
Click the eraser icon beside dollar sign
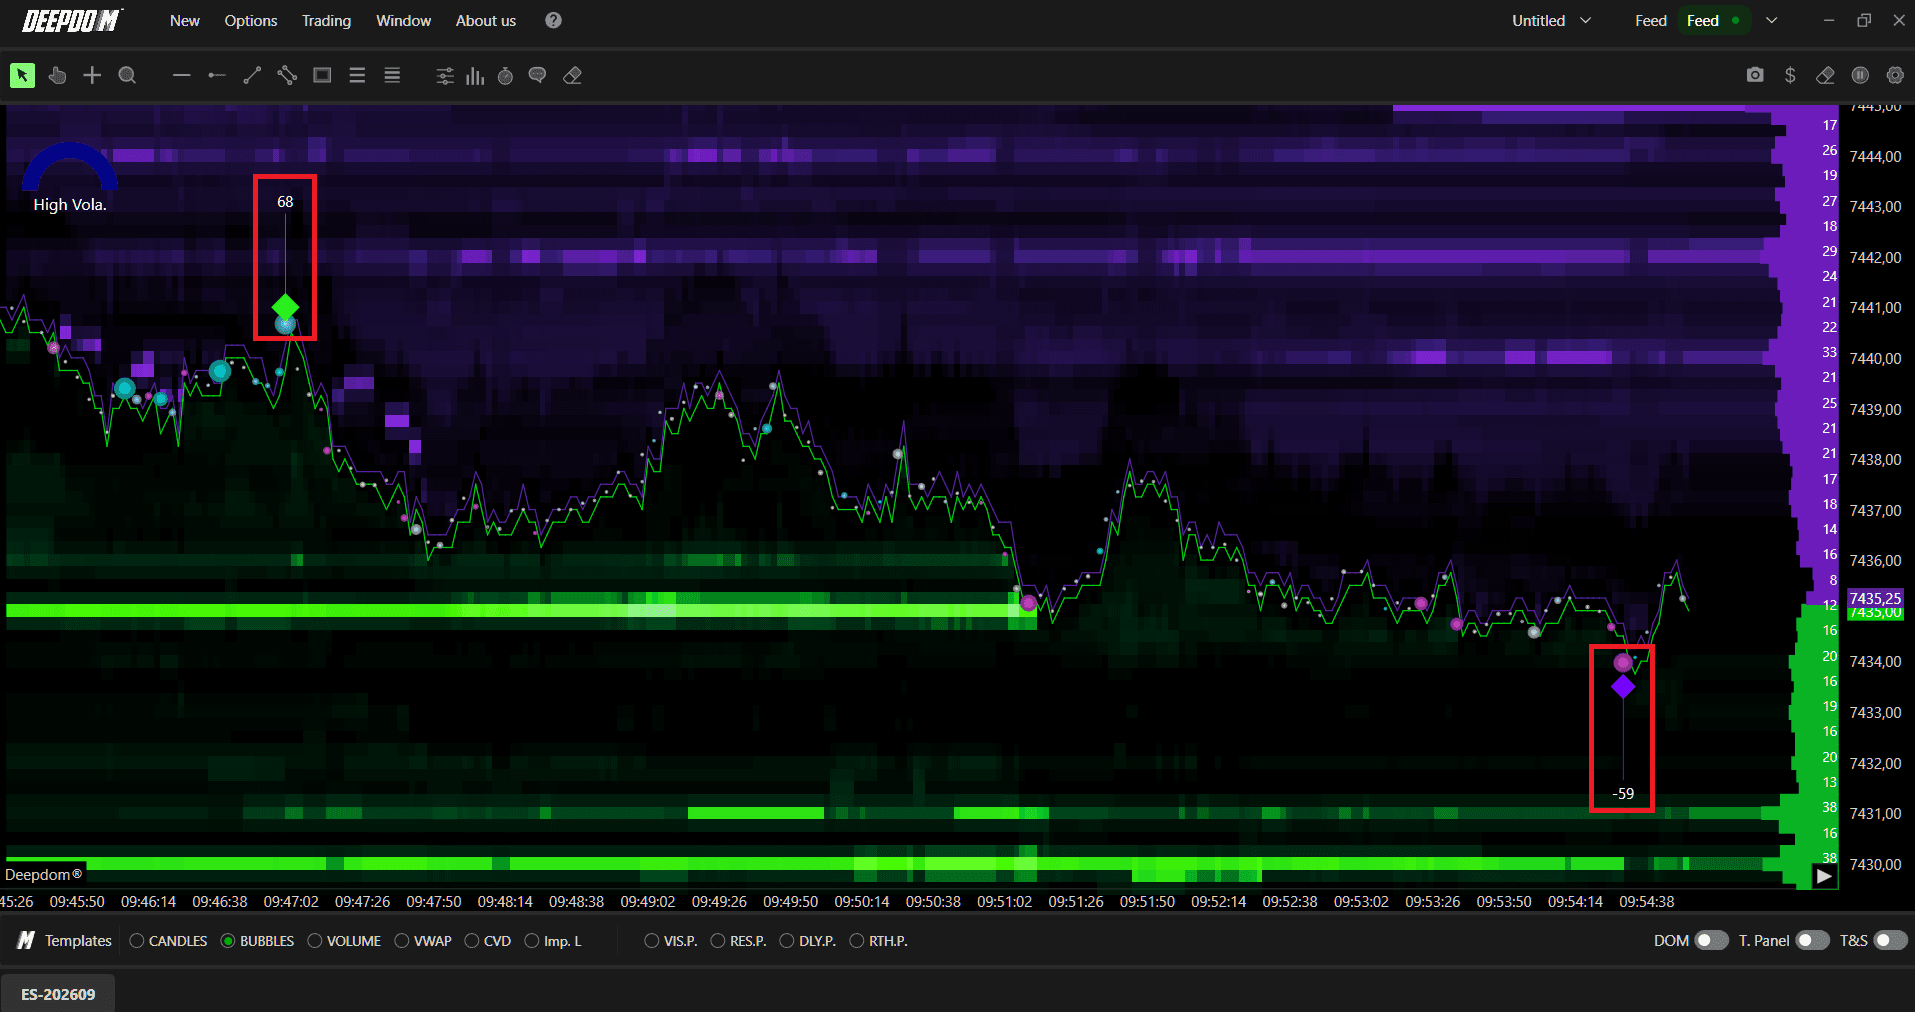coord(1825,75)
